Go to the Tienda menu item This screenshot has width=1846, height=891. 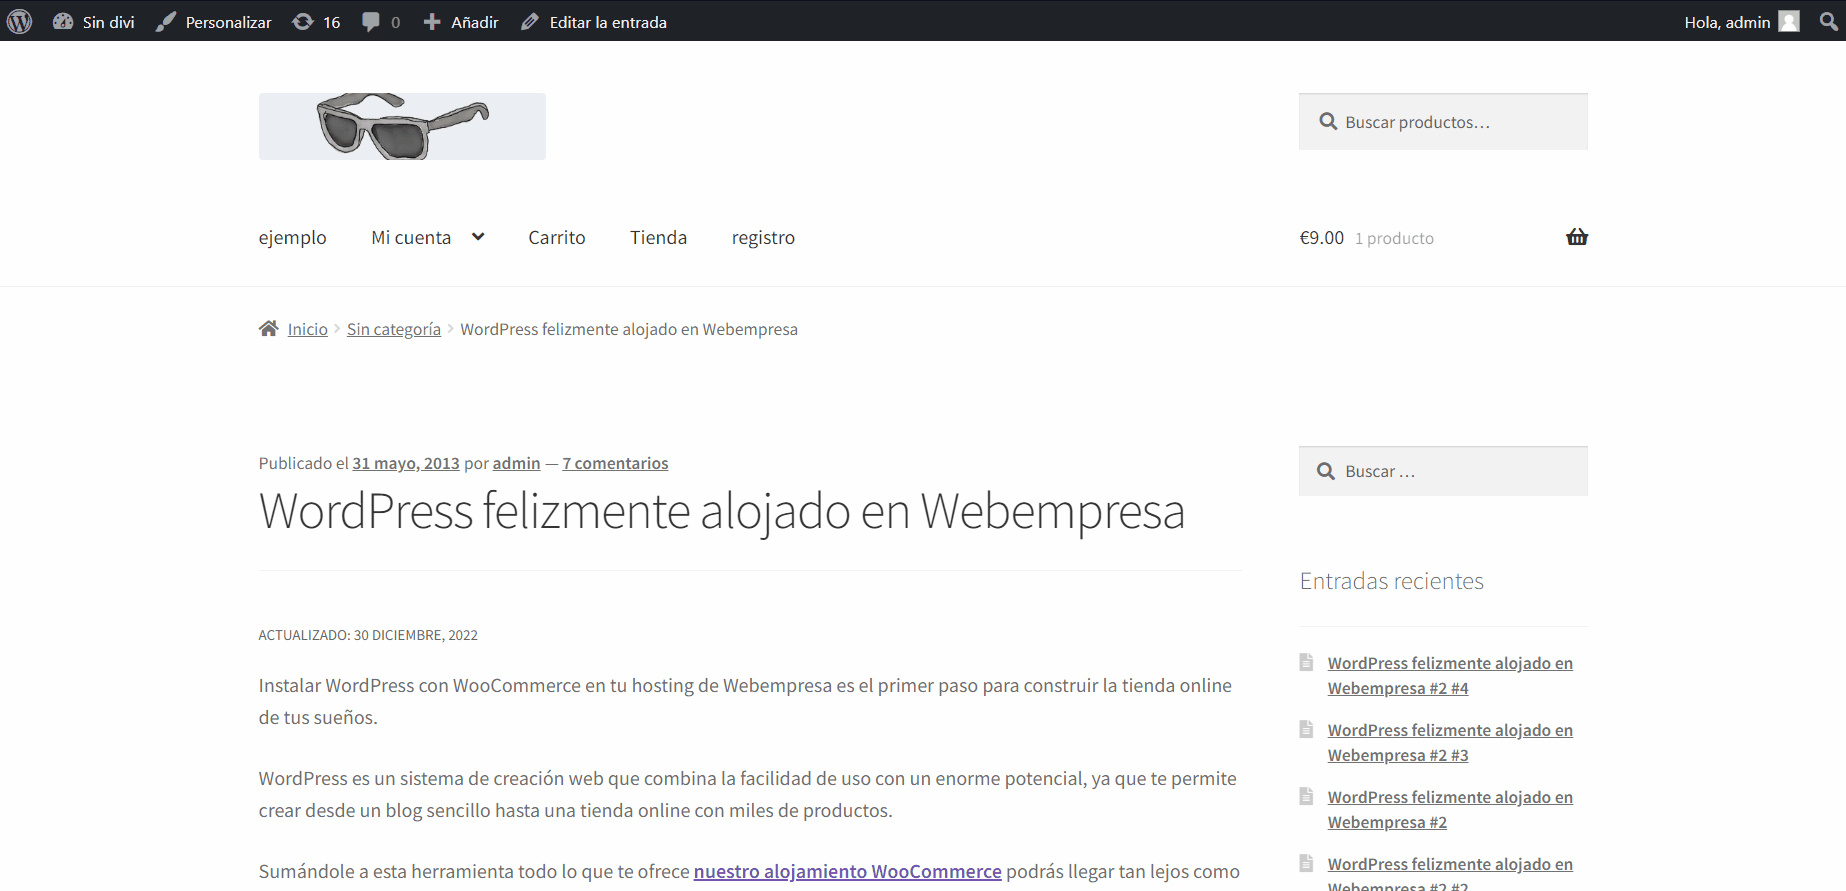click(x=658, y=238)
